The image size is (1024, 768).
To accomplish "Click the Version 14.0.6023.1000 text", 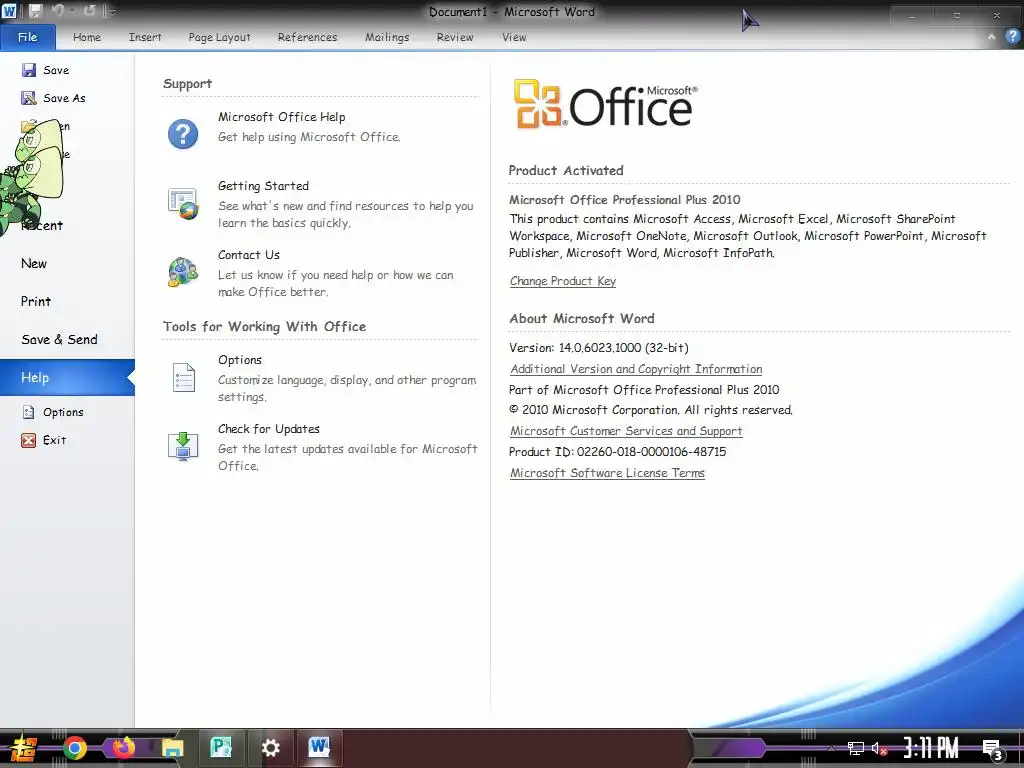I will pyautogui.click(x=599, y=348).
